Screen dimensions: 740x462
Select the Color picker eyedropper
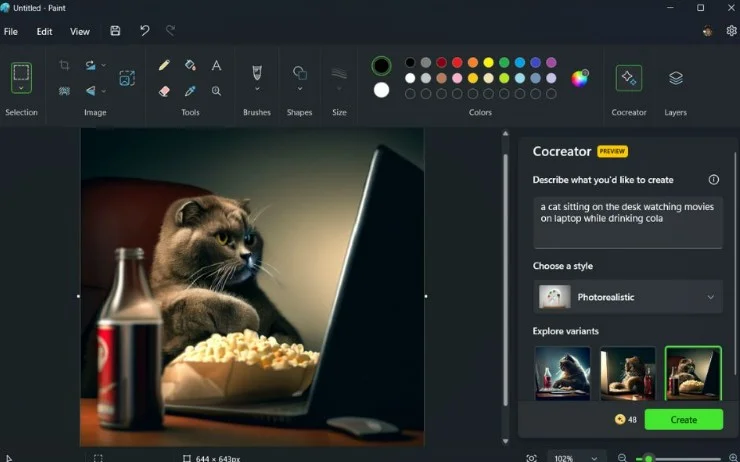coord(190,91)
